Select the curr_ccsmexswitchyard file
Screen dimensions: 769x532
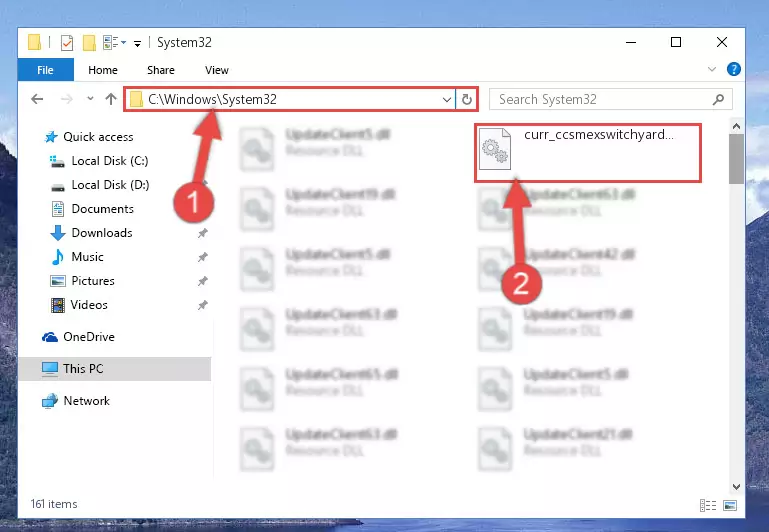588,152
